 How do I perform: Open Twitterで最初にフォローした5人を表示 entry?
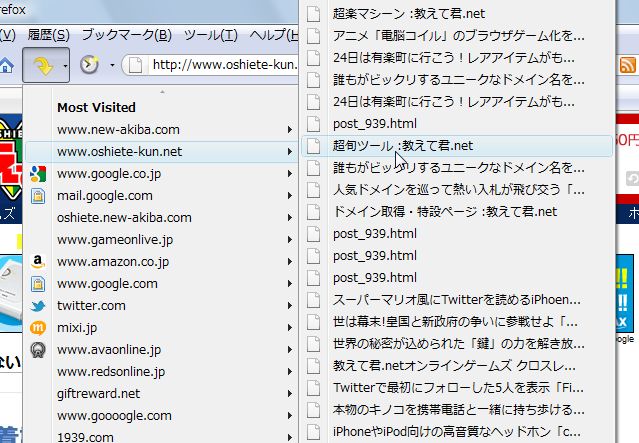coord(456,388)
